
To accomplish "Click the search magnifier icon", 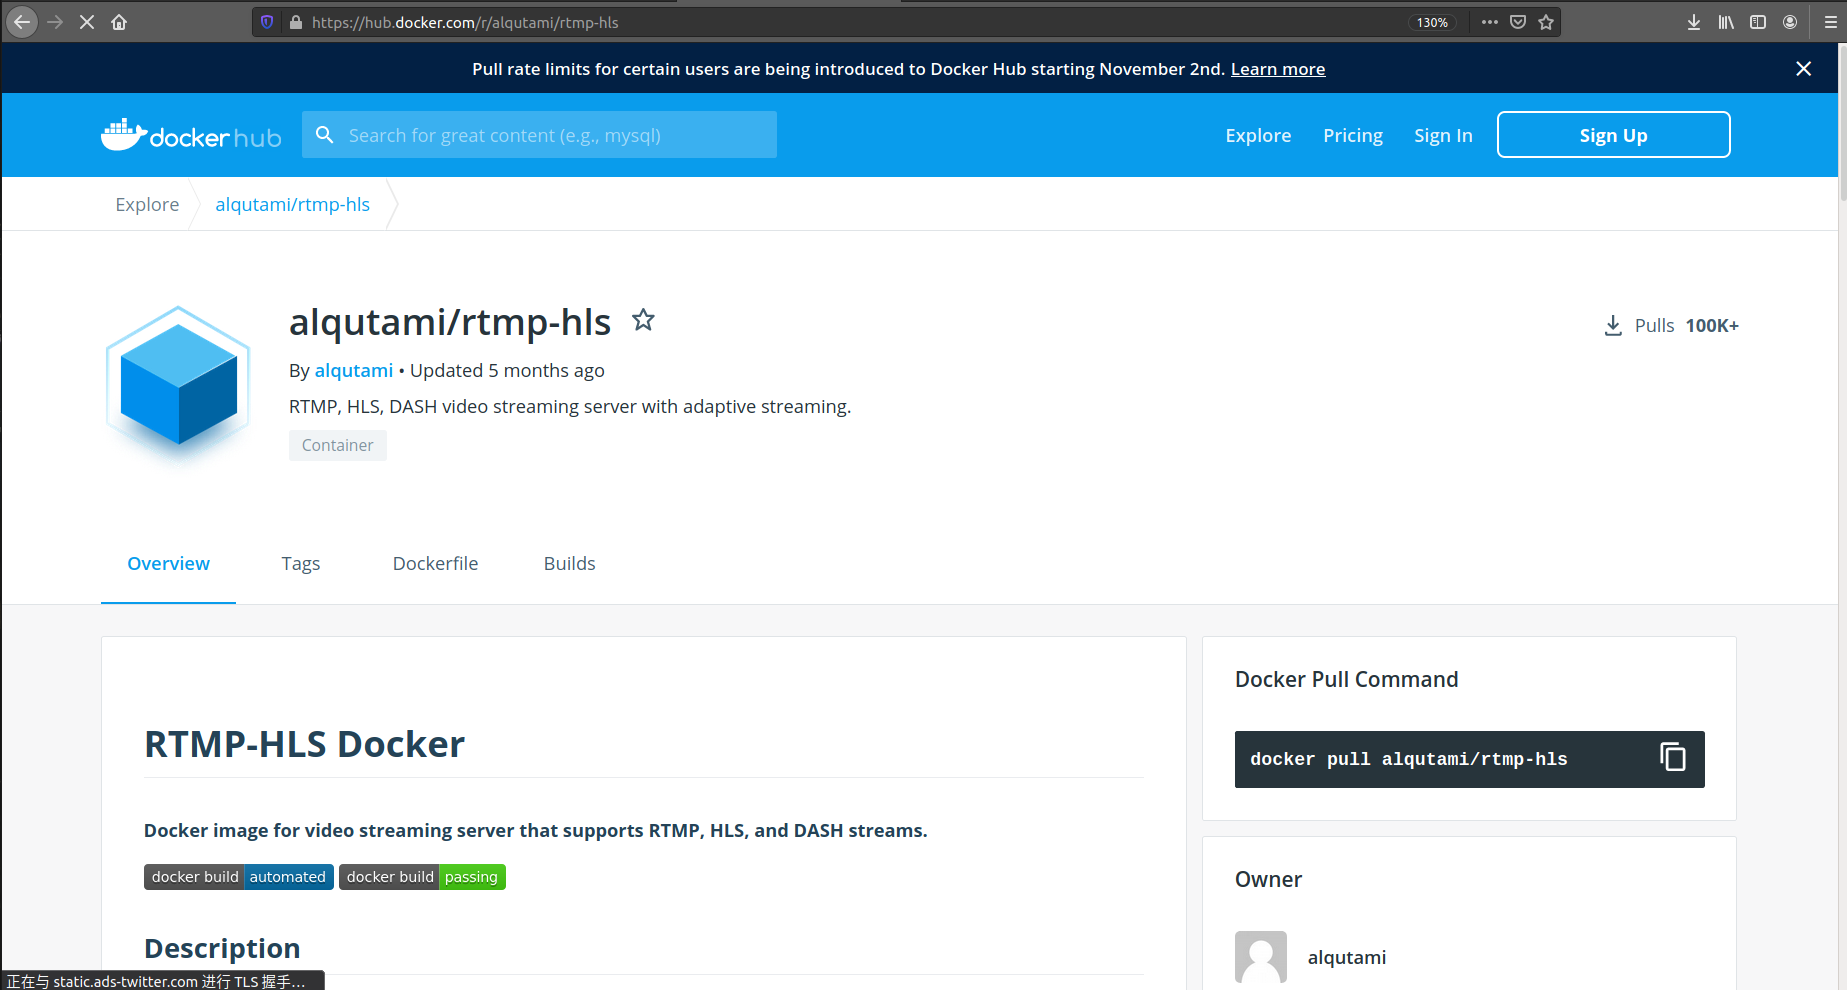I will point(324,134).
